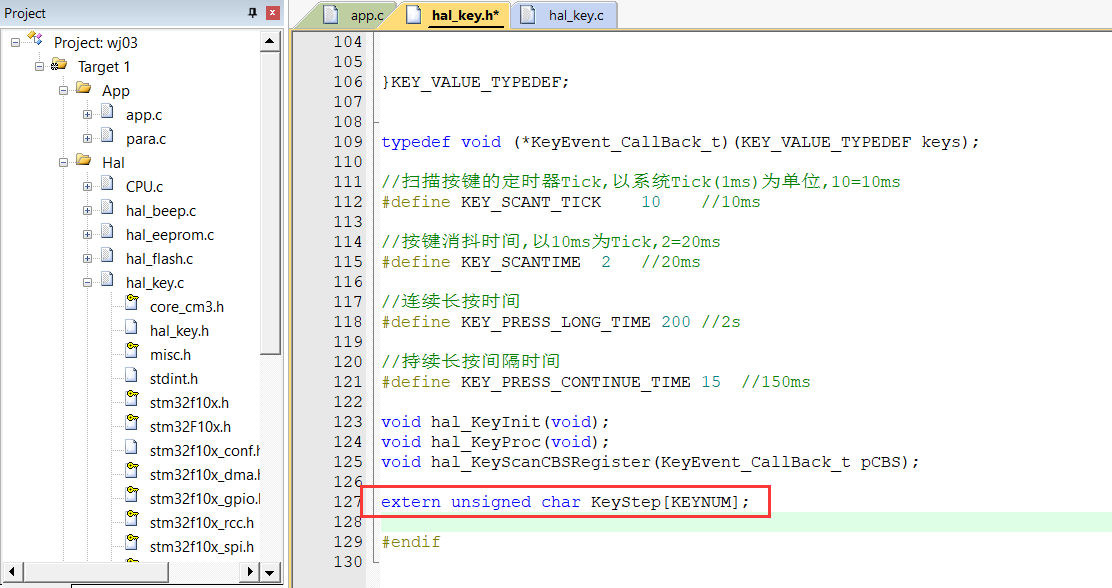Switch to the hal_key.c editor tab

[x=575, y=15]
